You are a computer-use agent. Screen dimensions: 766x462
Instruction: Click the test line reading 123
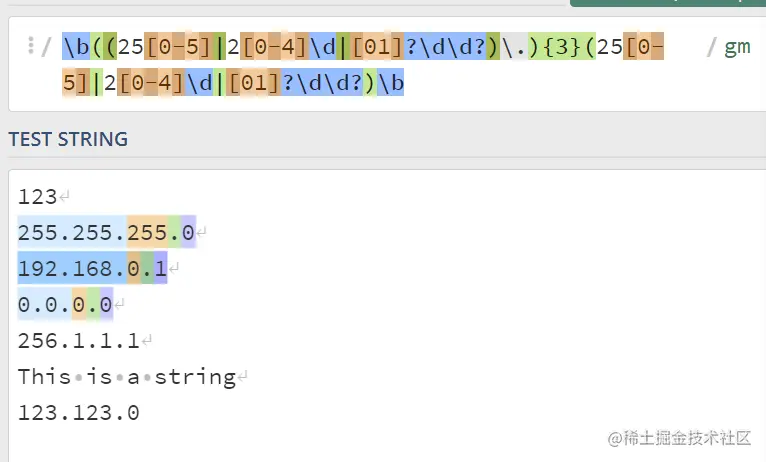coord(37,198)
